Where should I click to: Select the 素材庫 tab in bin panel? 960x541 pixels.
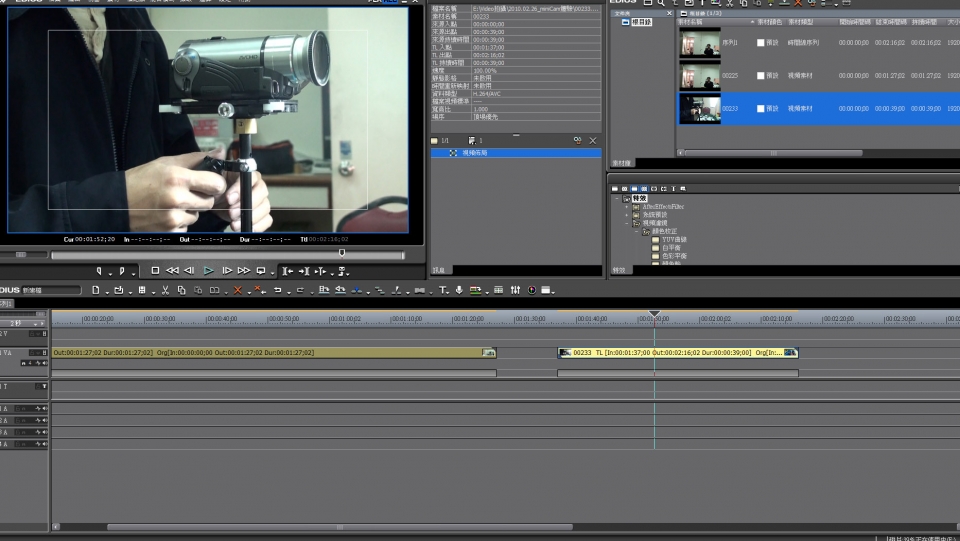(x=622, y=162)
